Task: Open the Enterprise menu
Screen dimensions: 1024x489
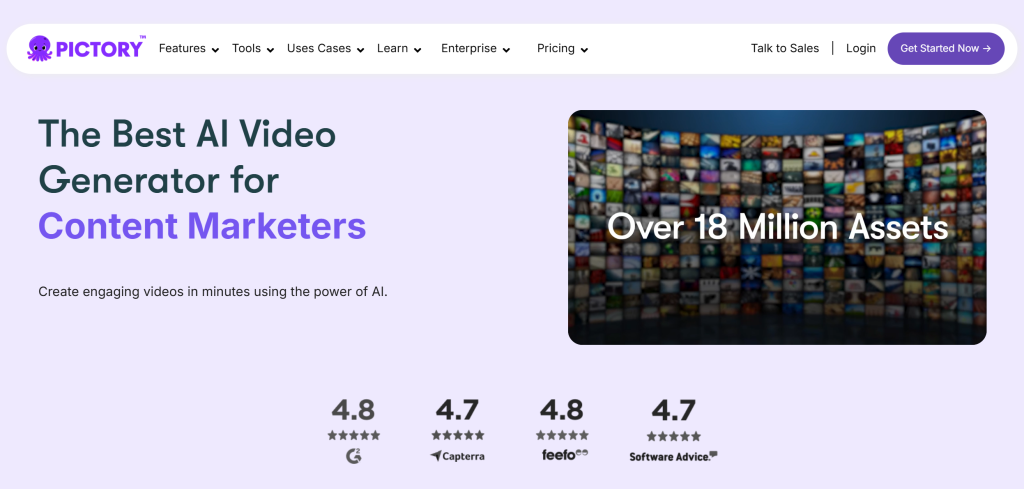Action: [x=469, y=48]
